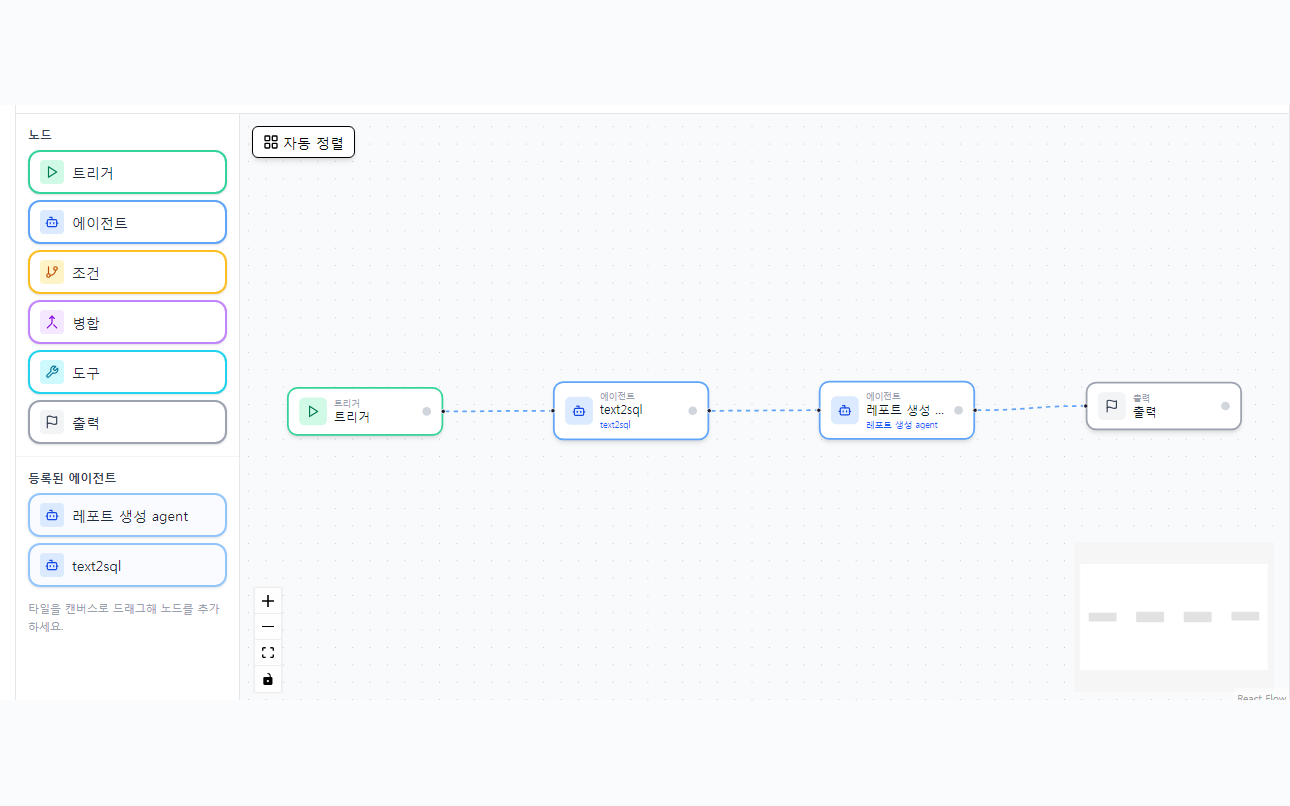Click the 자동 정렬 button

(303, 142)
